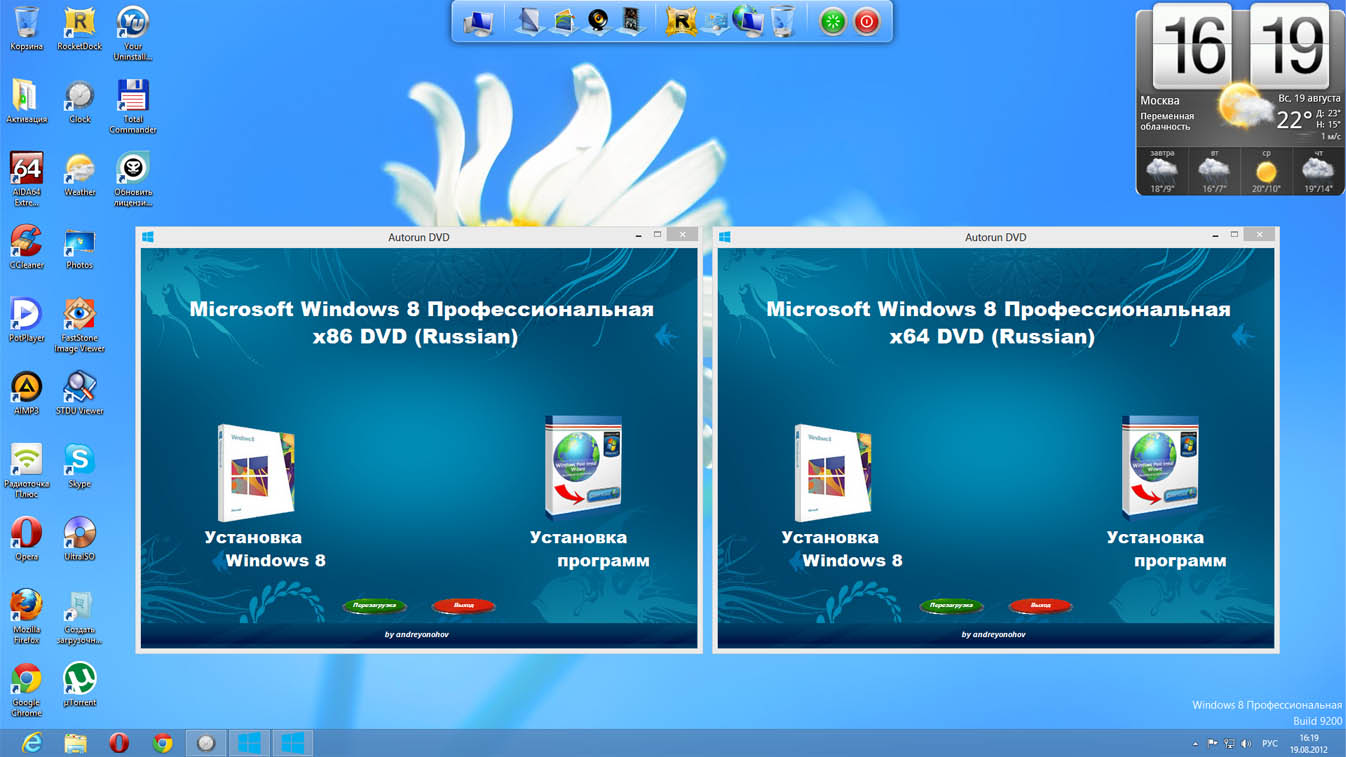Click the program installer box in x64 window

1160,467
